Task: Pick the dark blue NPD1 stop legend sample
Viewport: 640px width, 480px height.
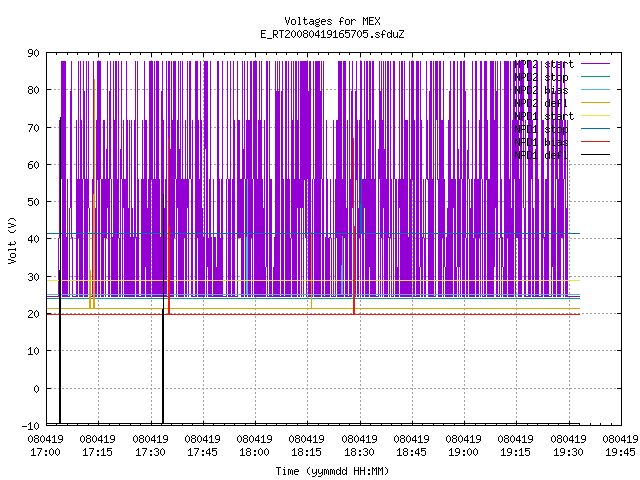Action: point(595,129)
